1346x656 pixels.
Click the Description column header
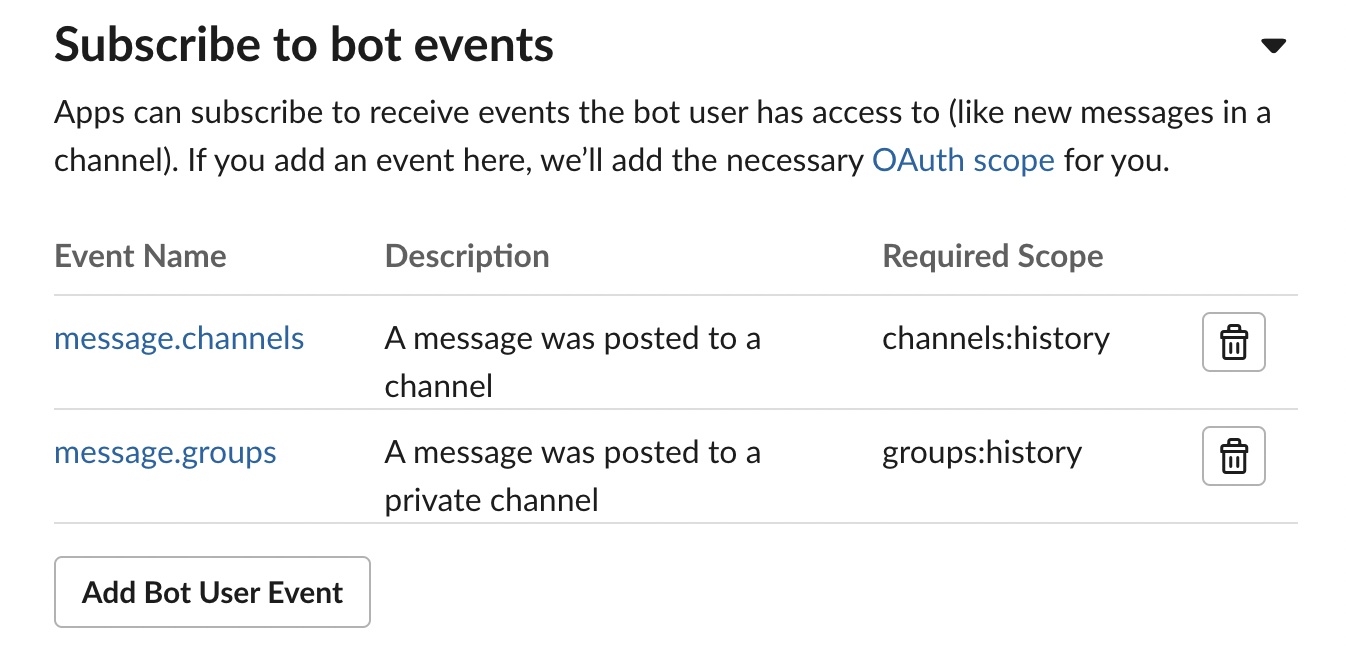(466, 256)
